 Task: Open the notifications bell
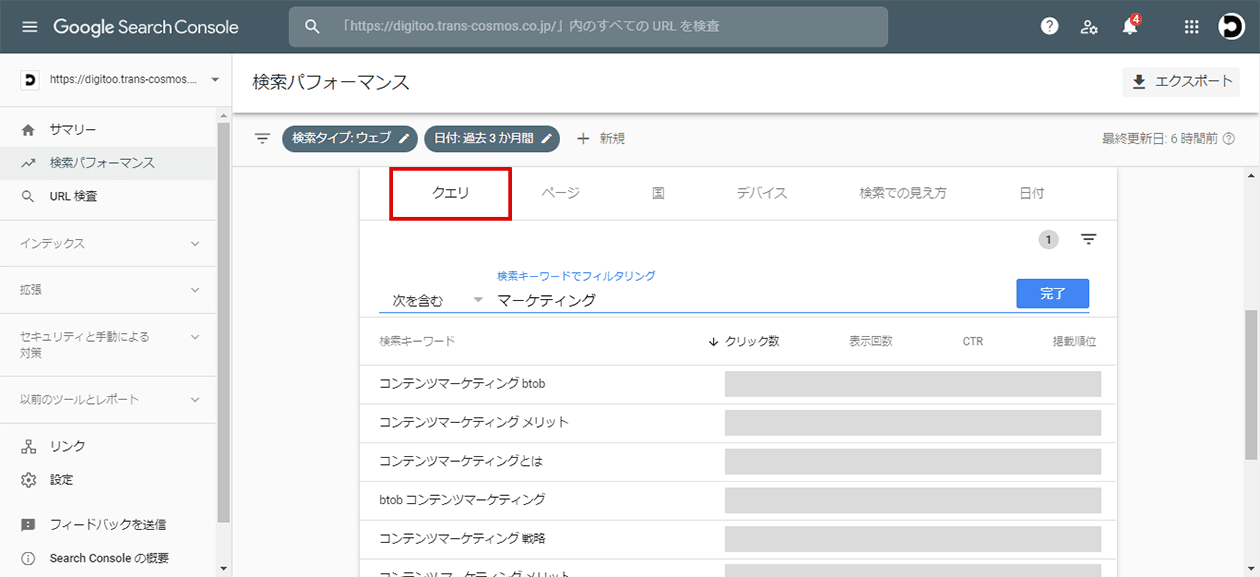[1130, 26]
